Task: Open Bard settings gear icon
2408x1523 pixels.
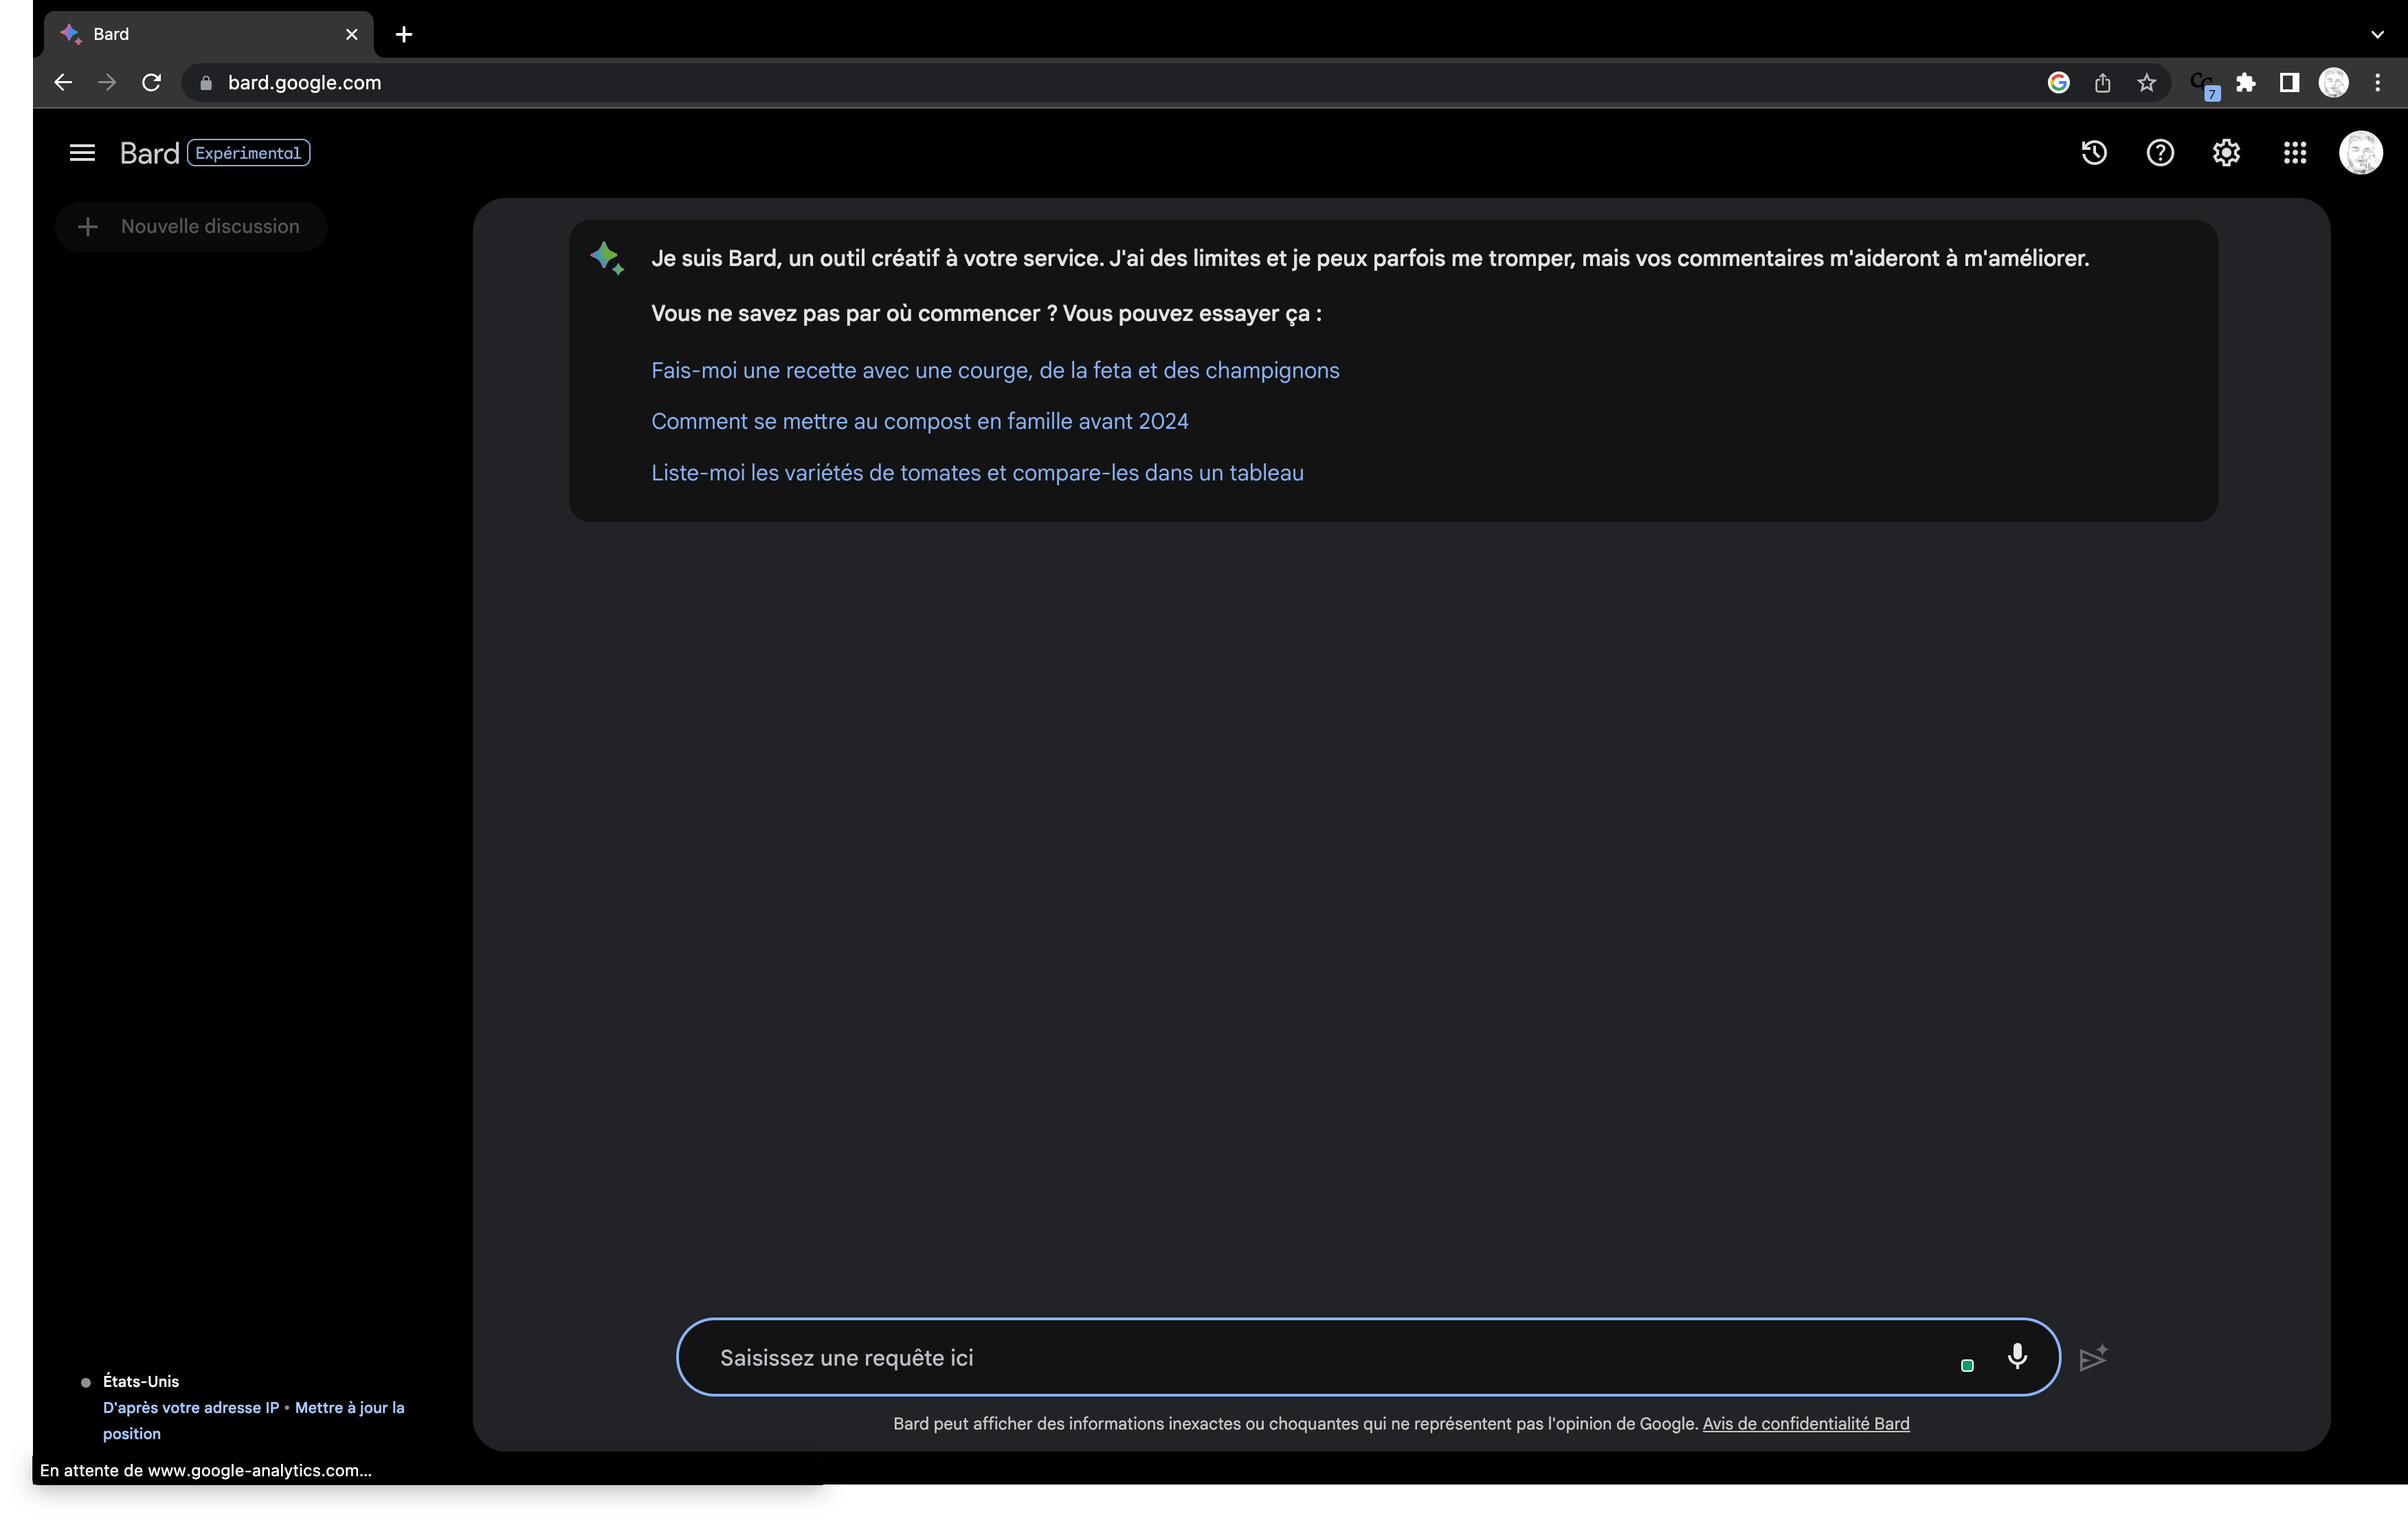Action: (x=2226, y=153)
